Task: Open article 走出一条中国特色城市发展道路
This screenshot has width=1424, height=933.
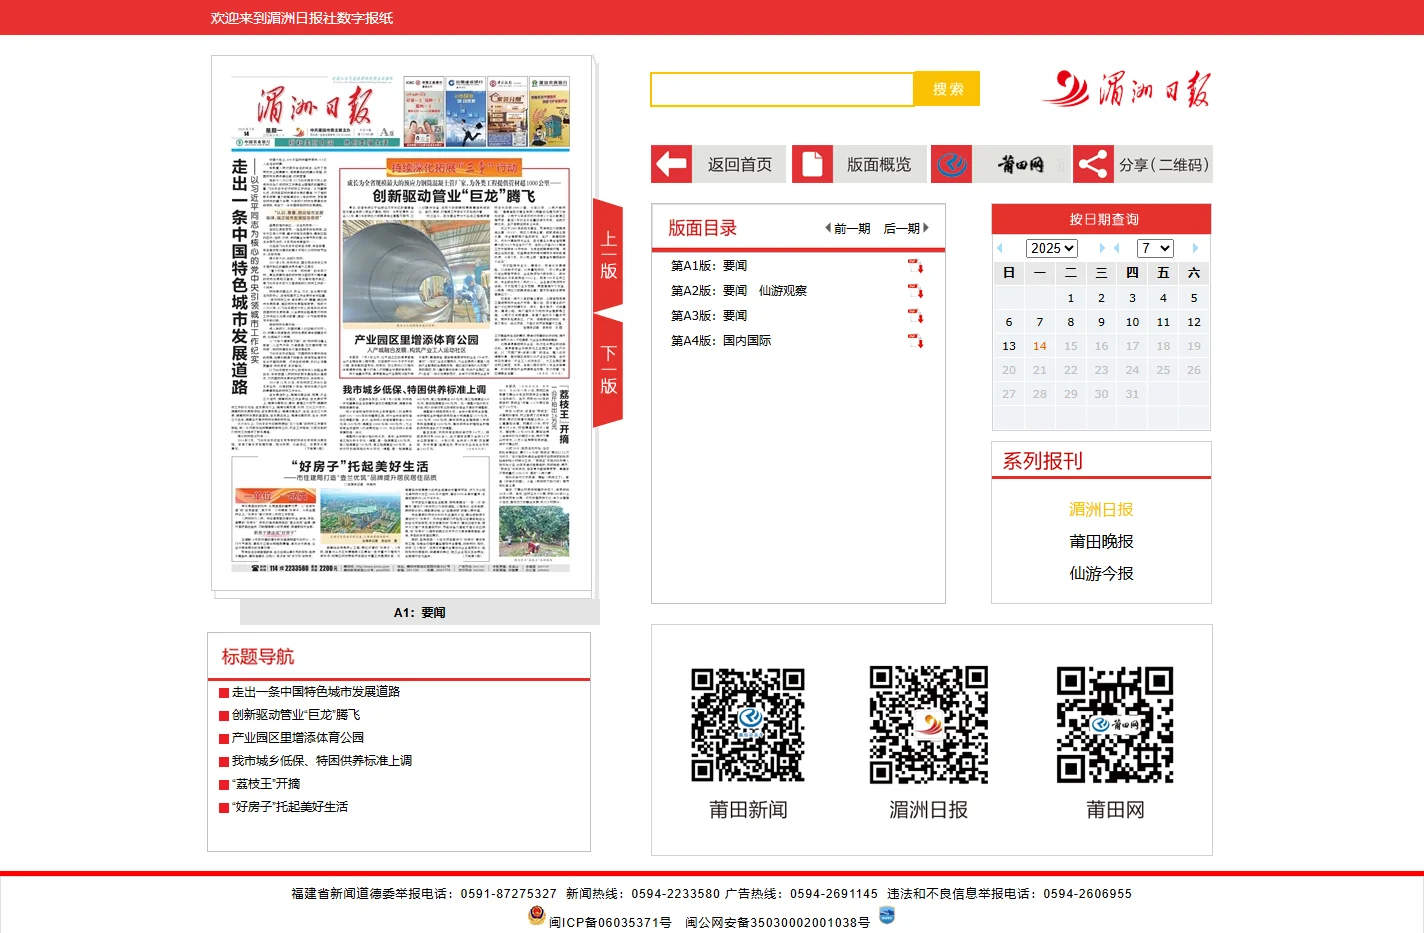Action: [316, 692]
